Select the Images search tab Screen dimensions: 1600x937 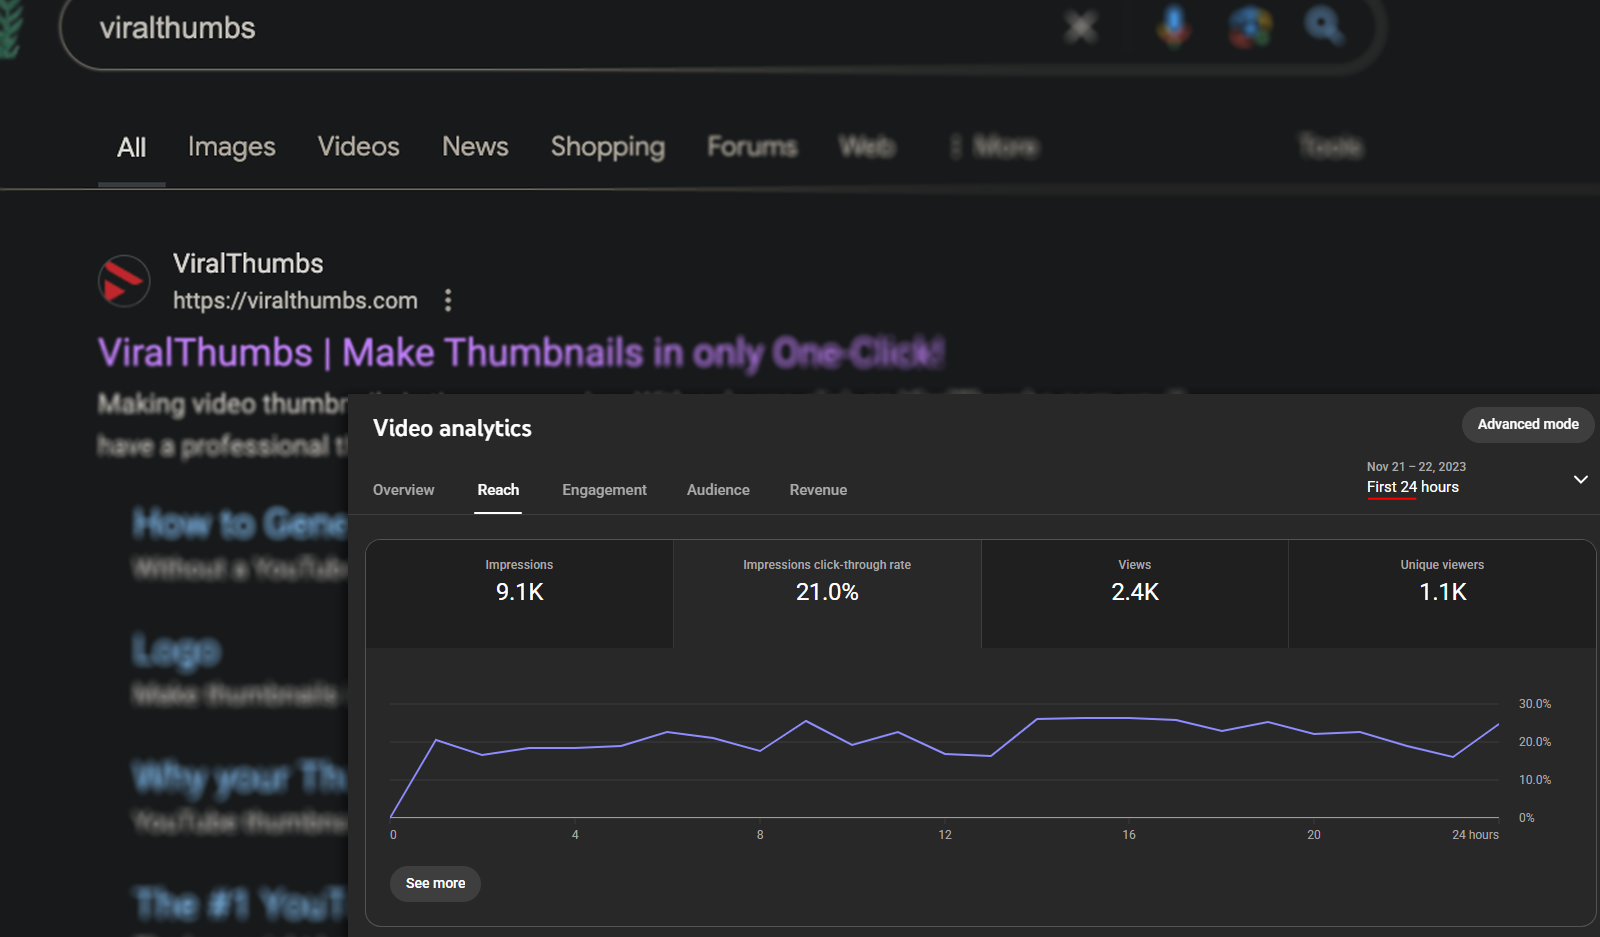231,147
